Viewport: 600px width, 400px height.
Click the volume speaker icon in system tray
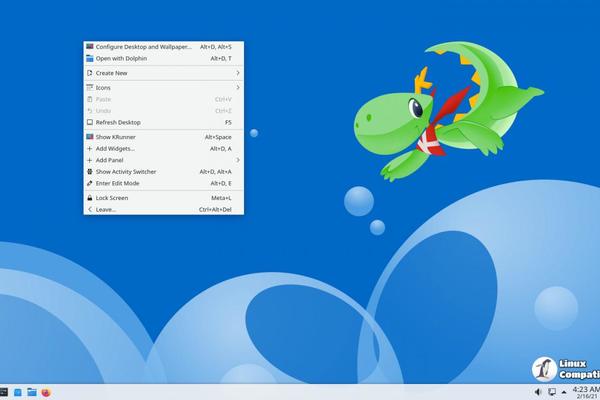pos(538,392)
